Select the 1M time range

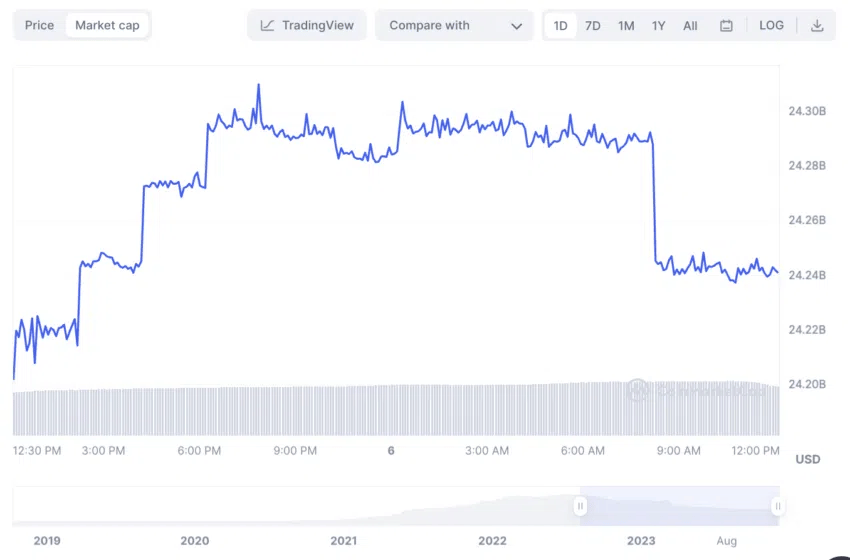coord(626,25)
